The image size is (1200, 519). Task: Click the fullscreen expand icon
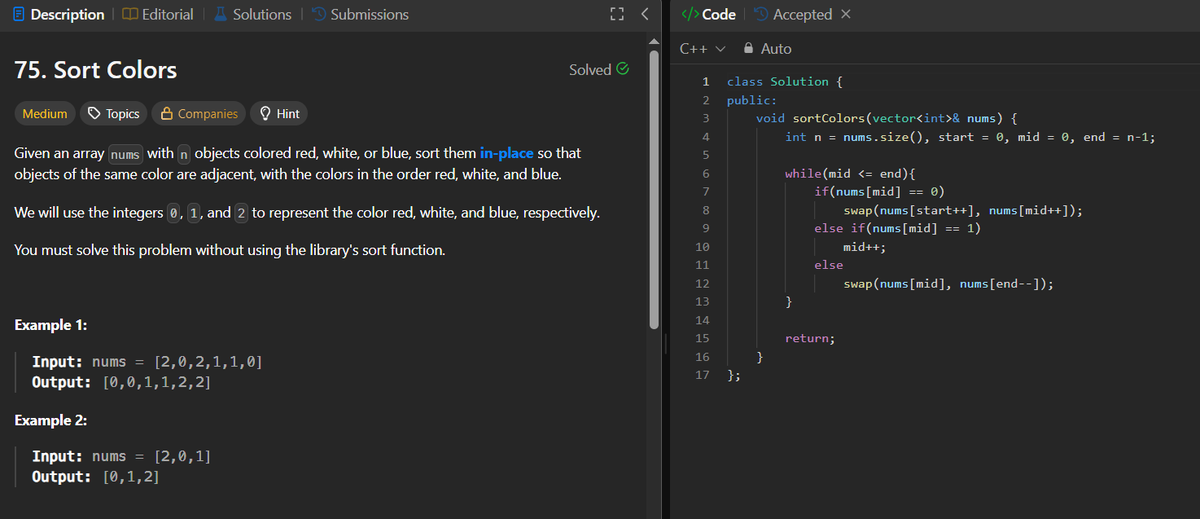point(616,14)
